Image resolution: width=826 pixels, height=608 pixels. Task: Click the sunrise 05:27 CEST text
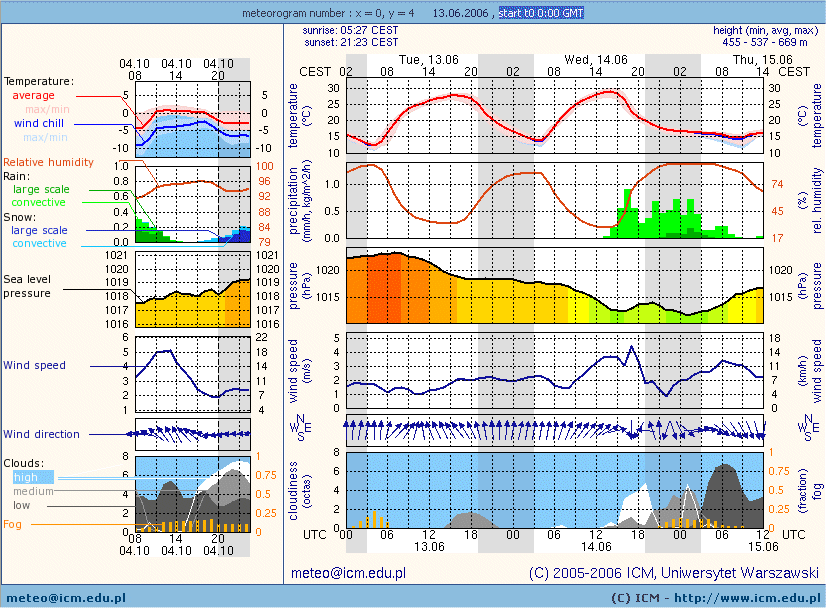click(x=349, y=31)
